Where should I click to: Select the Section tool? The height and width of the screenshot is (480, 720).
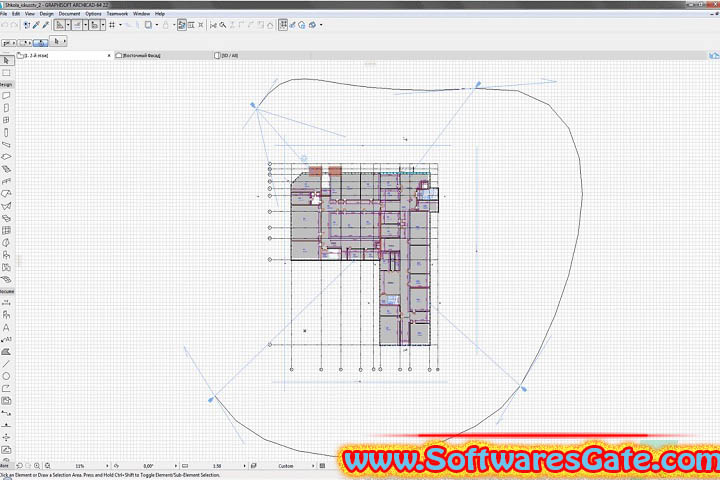[6, 413]
